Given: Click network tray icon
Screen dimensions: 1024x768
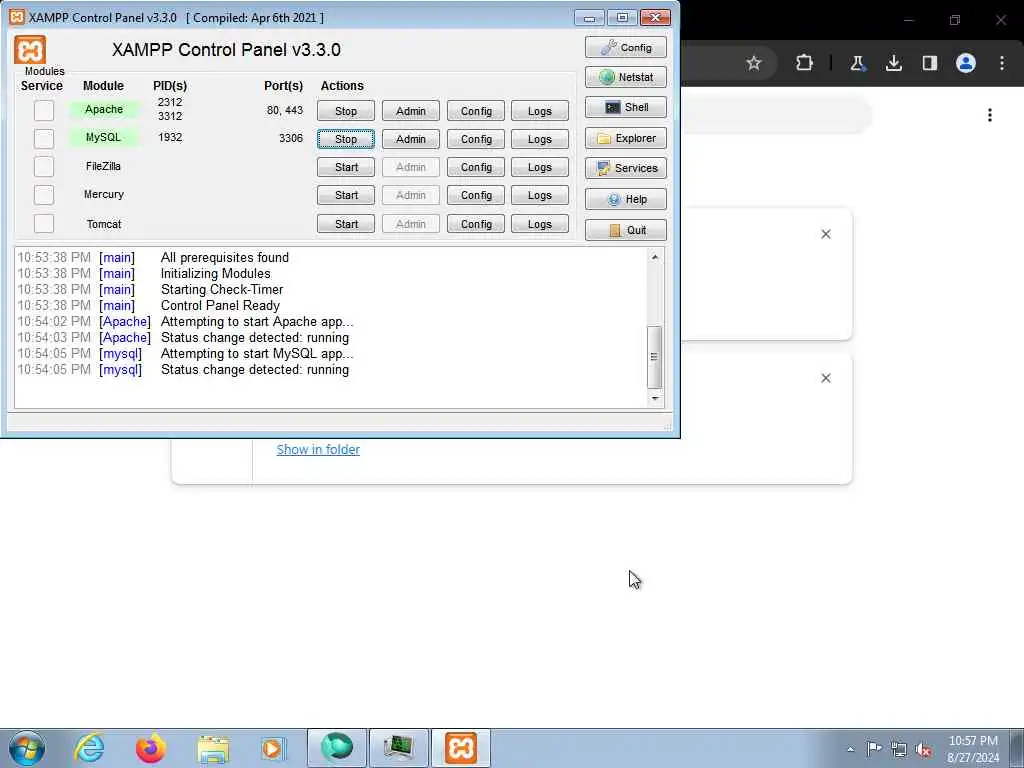Looking at the screenshot, I should click(x=899, y=749).
